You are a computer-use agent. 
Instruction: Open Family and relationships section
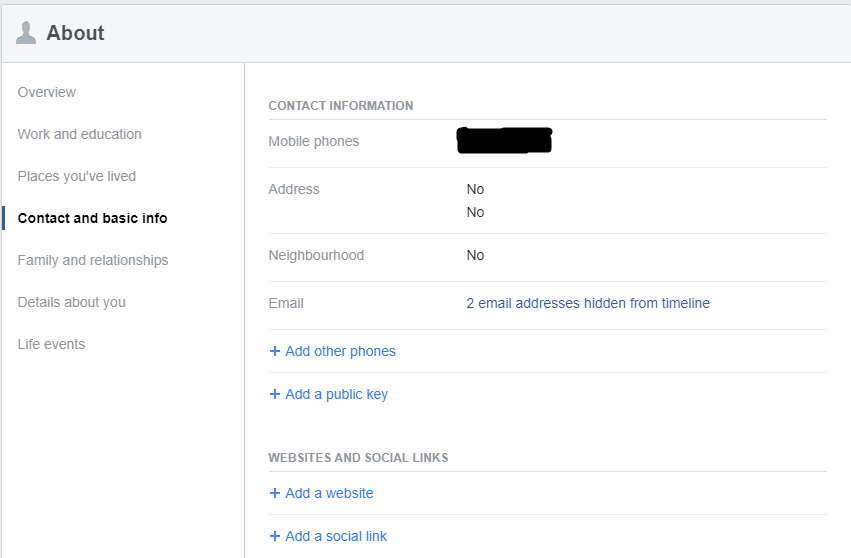[x=93, y=260]
